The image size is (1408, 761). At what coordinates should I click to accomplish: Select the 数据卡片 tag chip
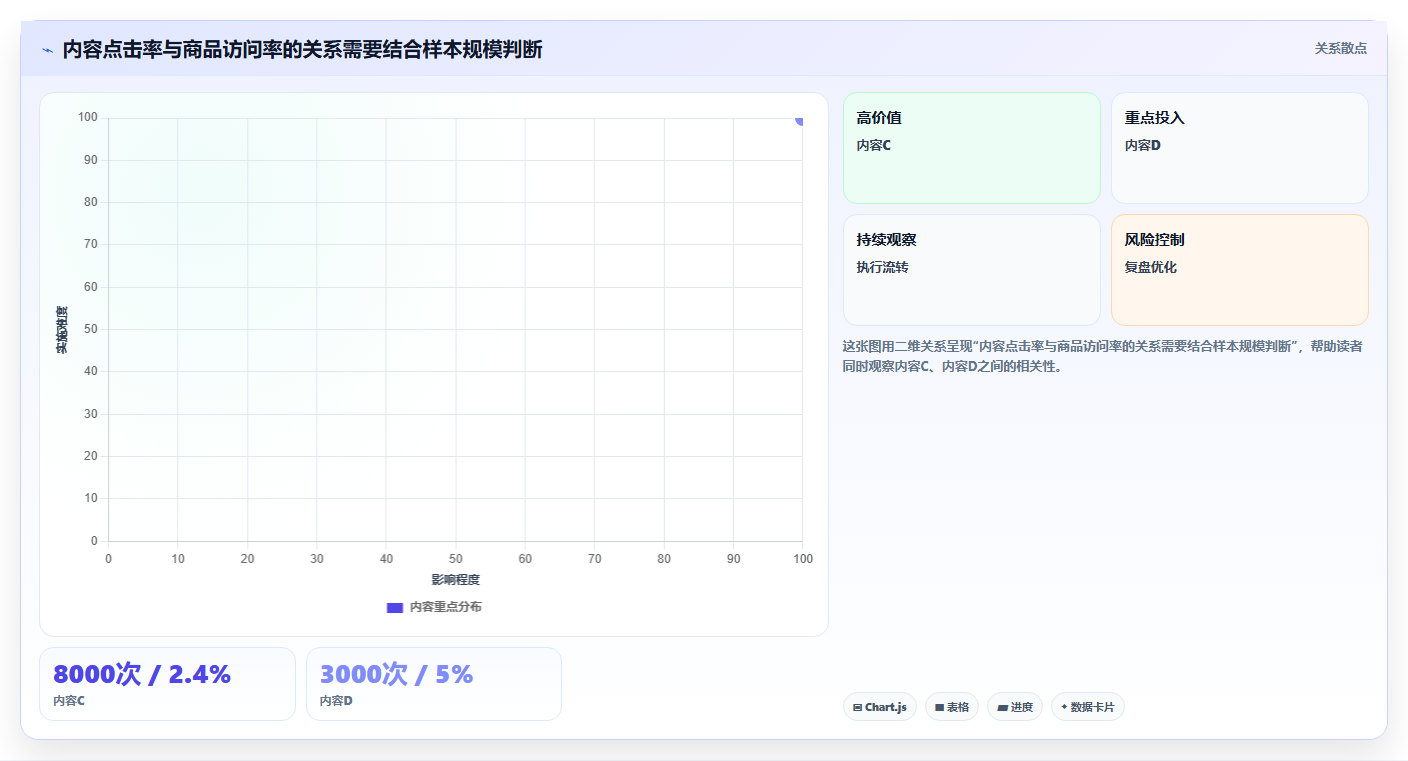1088,707
